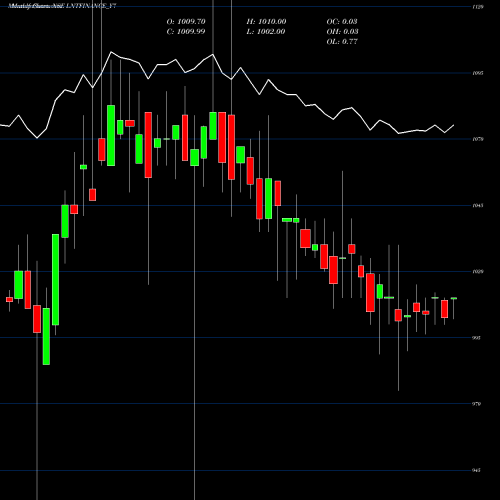Image resolution: width=500 pixels, height=500 pixels.
Task: Click the OC: 0.03 reading
Action: (342, 22)
